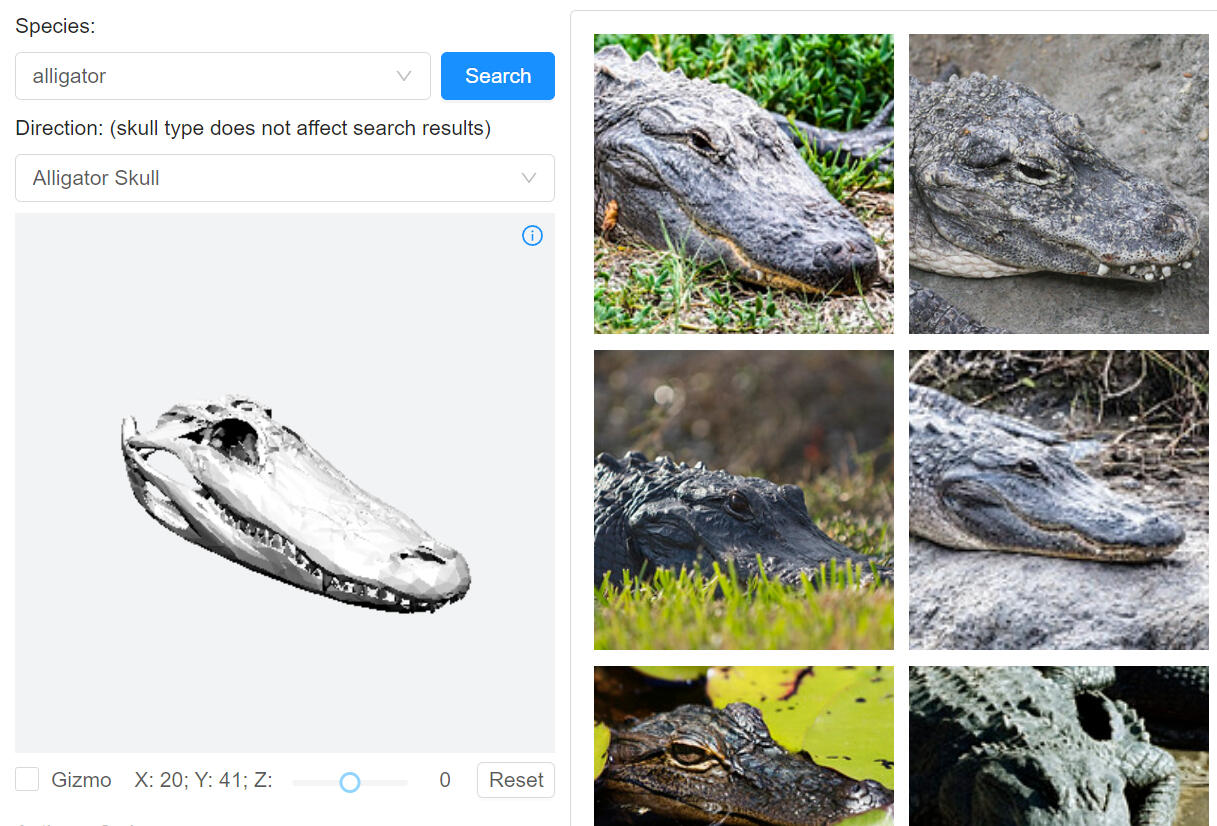1217x826 pixels.
Task: Click the 3D alligator skull model
Action: coord(290,510)
